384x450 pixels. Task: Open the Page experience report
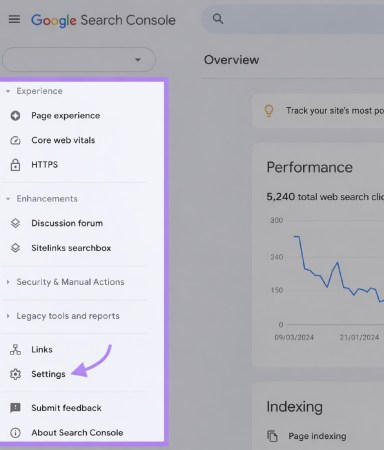tap(66, 116)
